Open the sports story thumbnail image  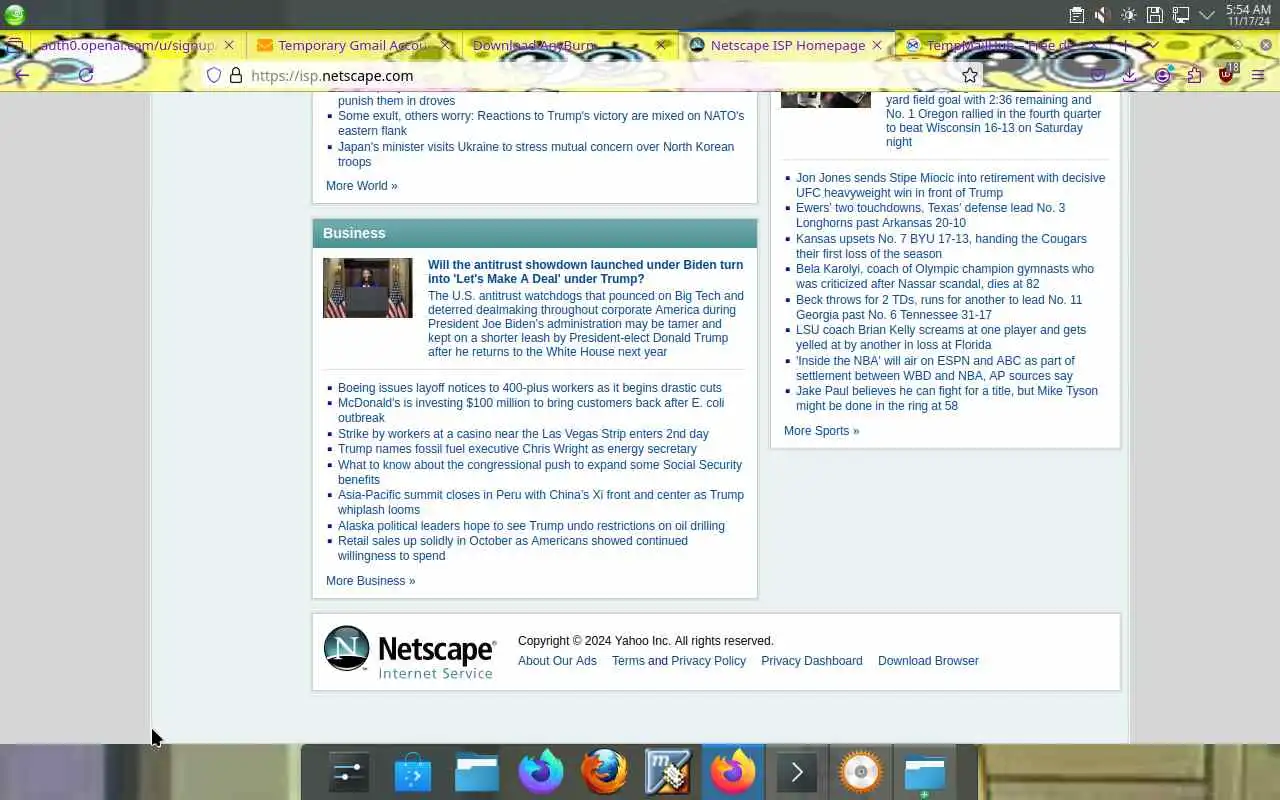pyautogui.click(x=825, y=100)
